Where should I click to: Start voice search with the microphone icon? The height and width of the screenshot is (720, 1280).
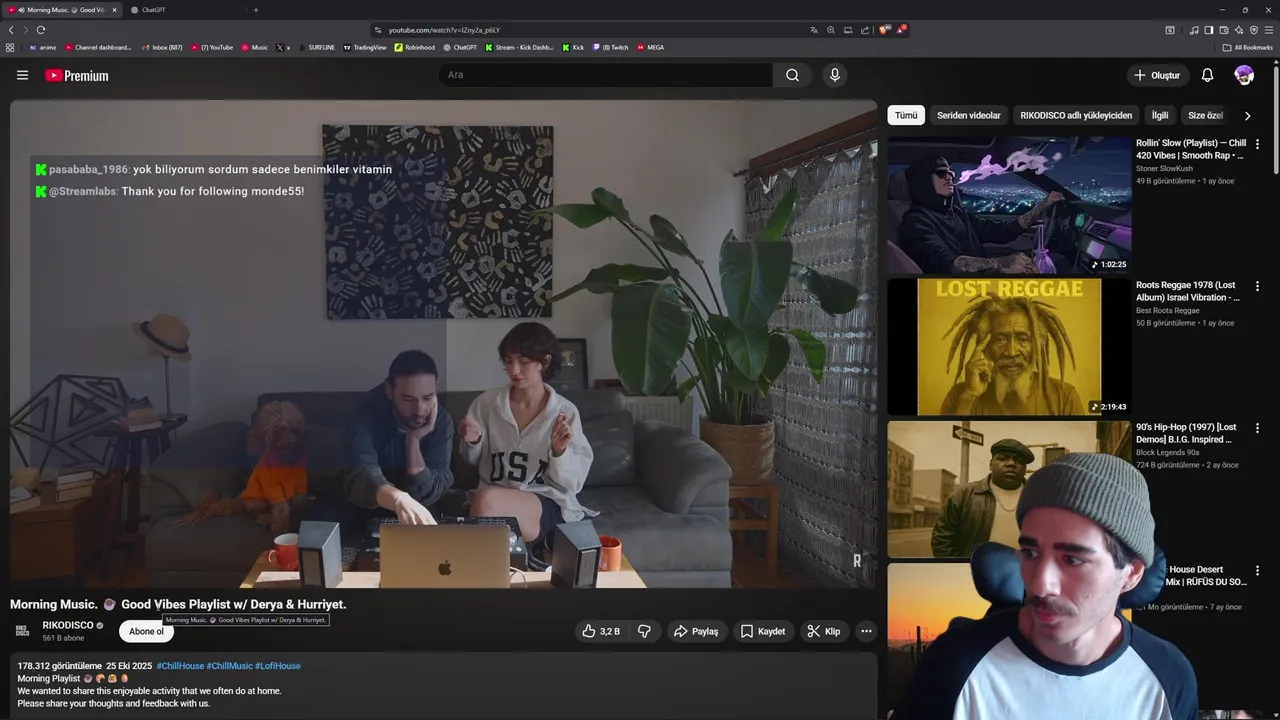(x=834, y=75)
